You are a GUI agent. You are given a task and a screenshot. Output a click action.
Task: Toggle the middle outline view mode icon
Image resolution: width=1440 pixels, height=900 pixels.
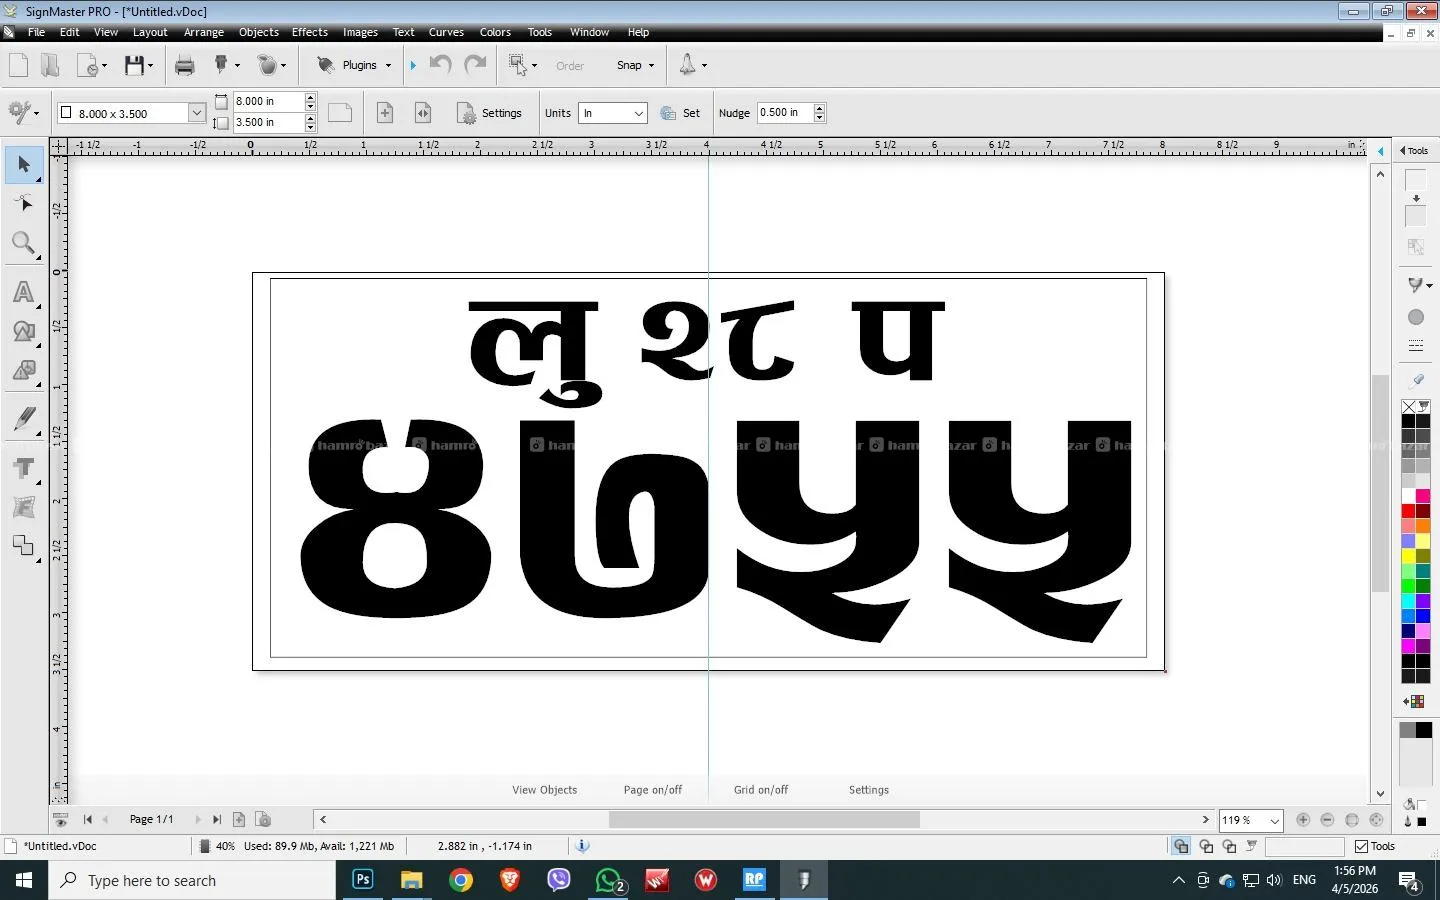[x=1205, y=846]
